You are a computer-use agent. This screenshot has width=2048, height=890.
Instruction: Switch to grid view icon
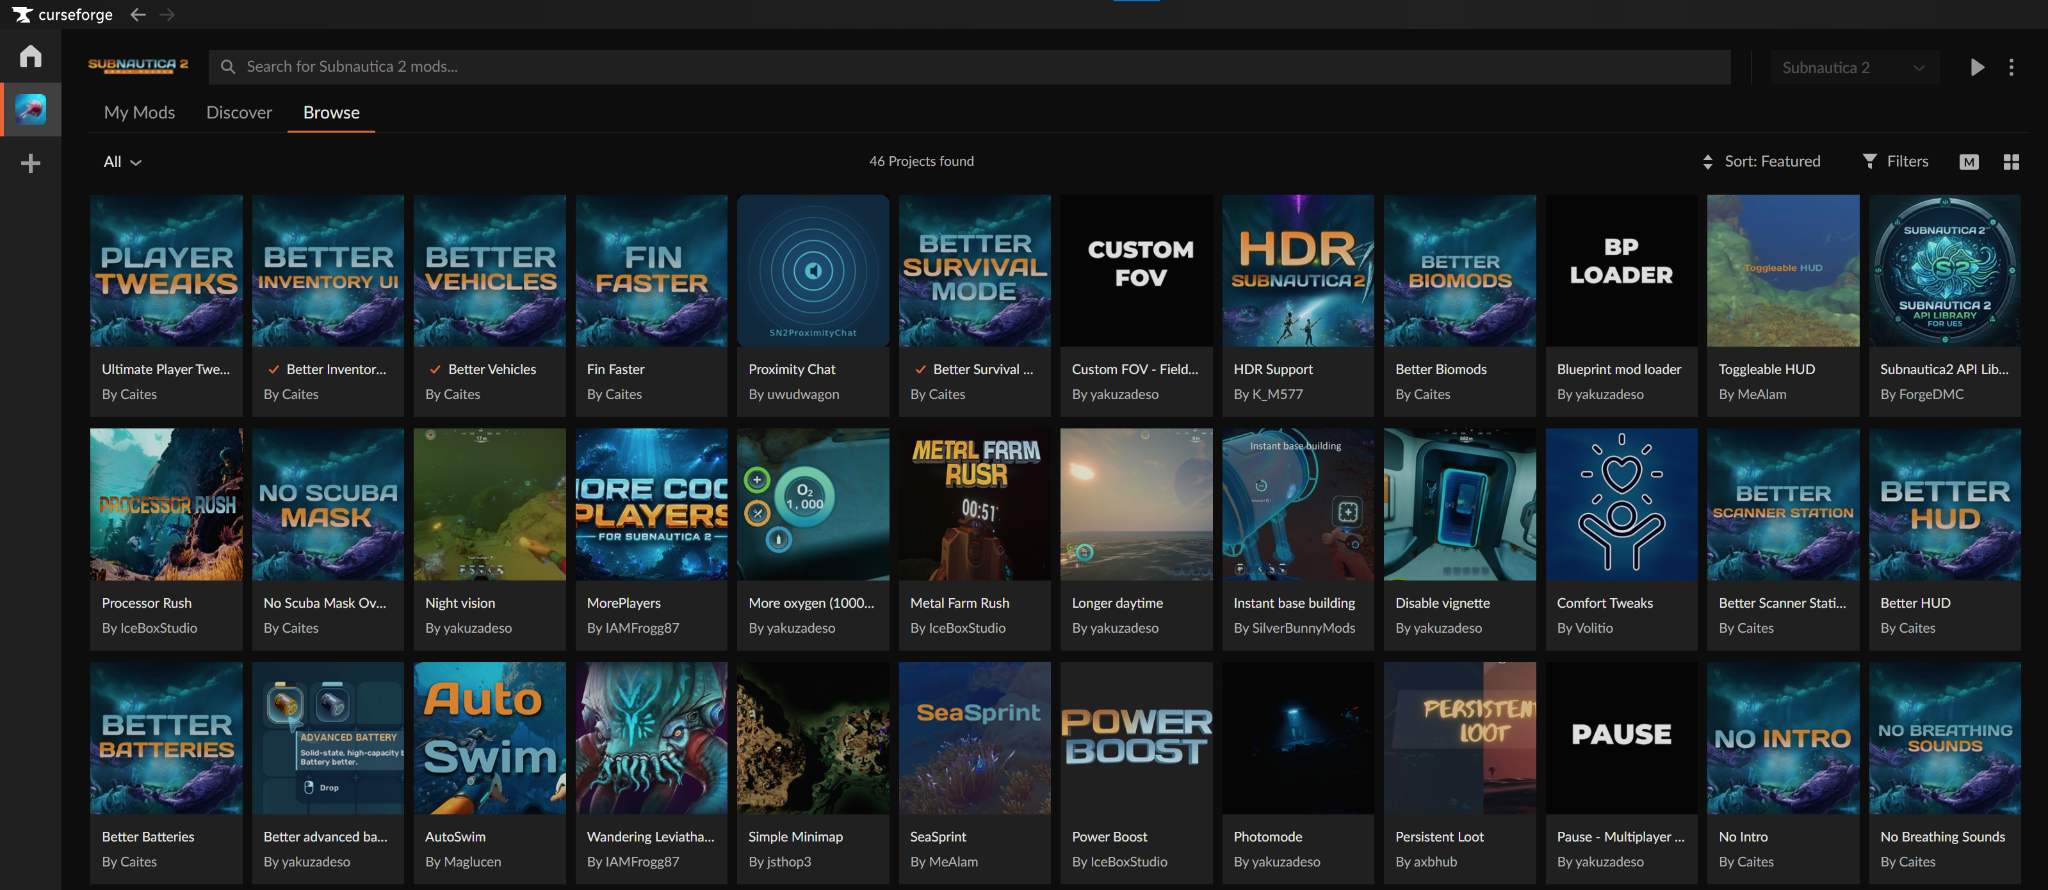(2011, 162)
